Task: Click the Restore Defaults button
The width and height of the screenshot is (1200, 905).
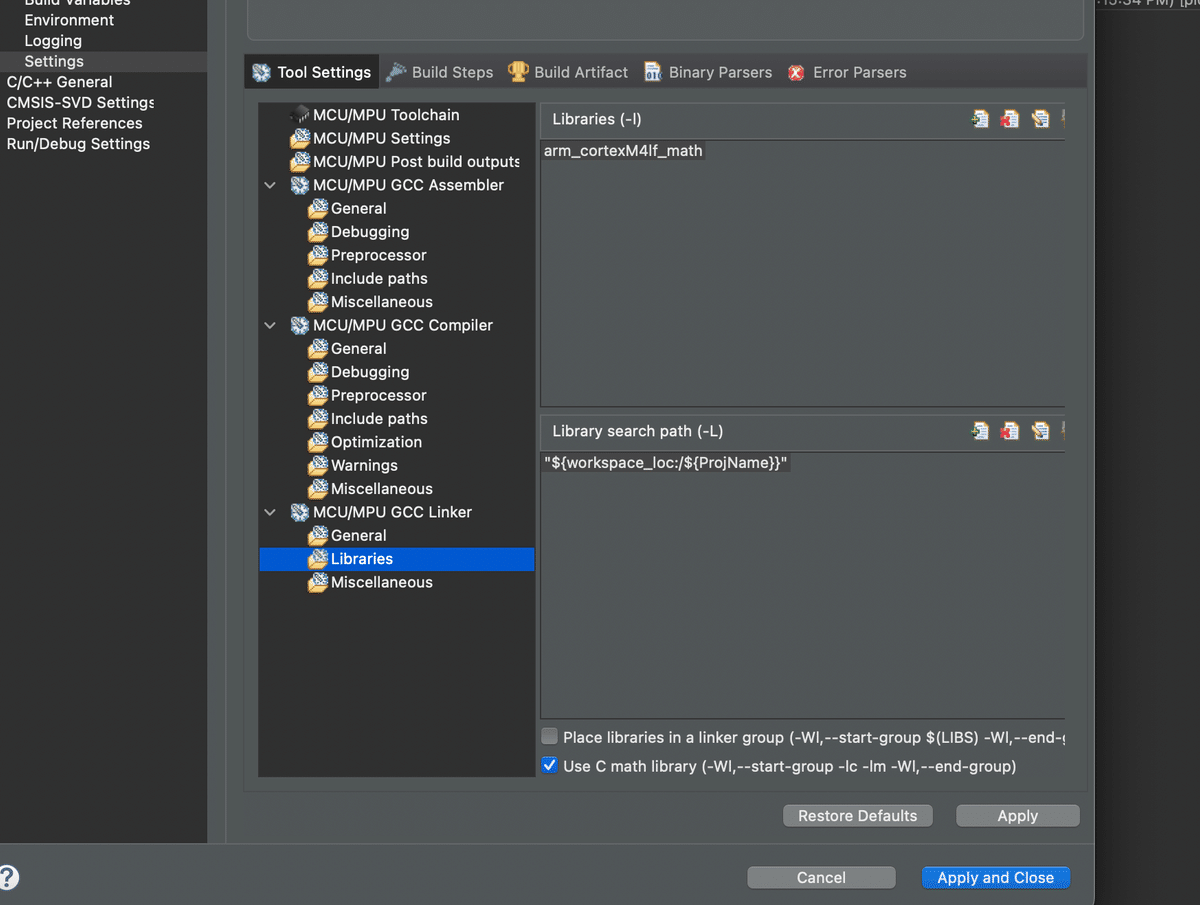Action: tap(857, 815)
